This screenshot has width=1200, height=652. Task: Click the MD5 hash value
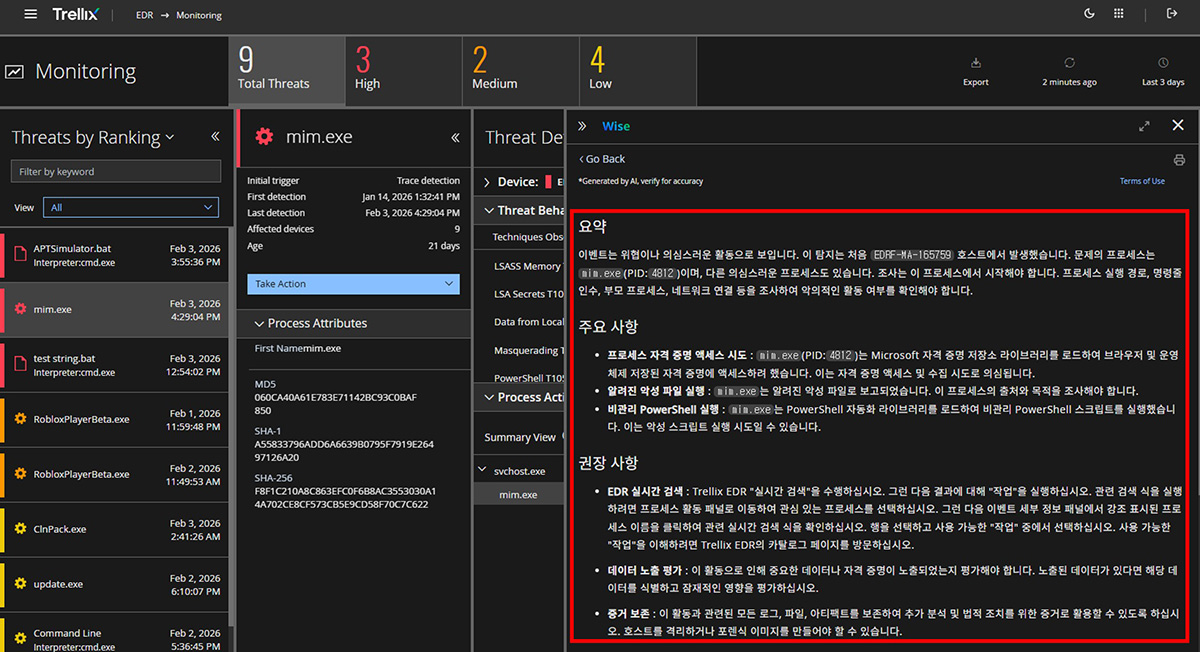[x=336, y=403]
